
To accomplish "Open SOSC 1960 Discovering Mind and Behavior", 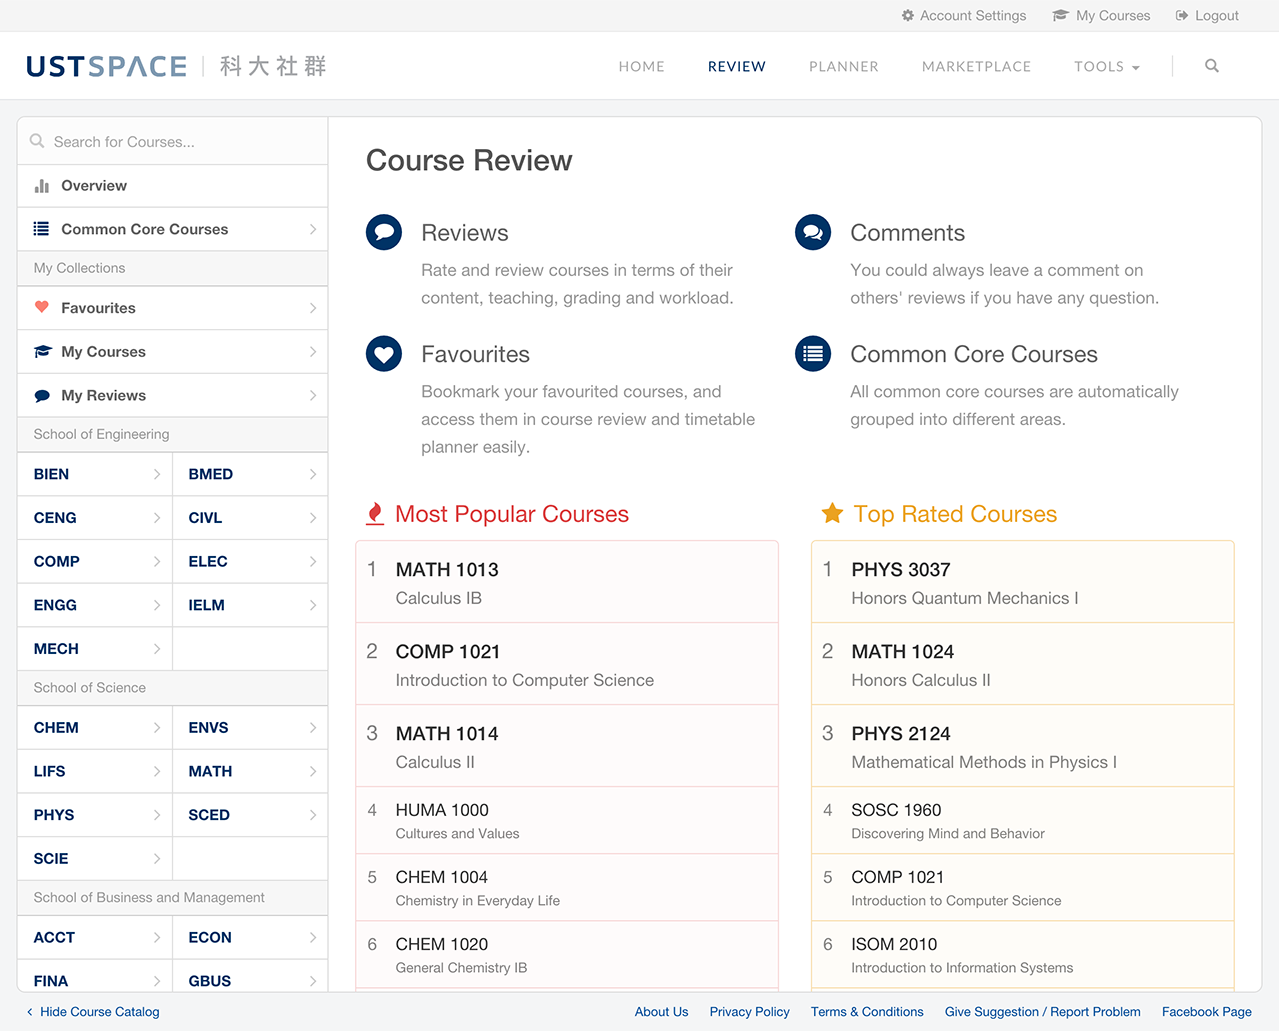I will pyautogui.click(x=1023, y=820).
